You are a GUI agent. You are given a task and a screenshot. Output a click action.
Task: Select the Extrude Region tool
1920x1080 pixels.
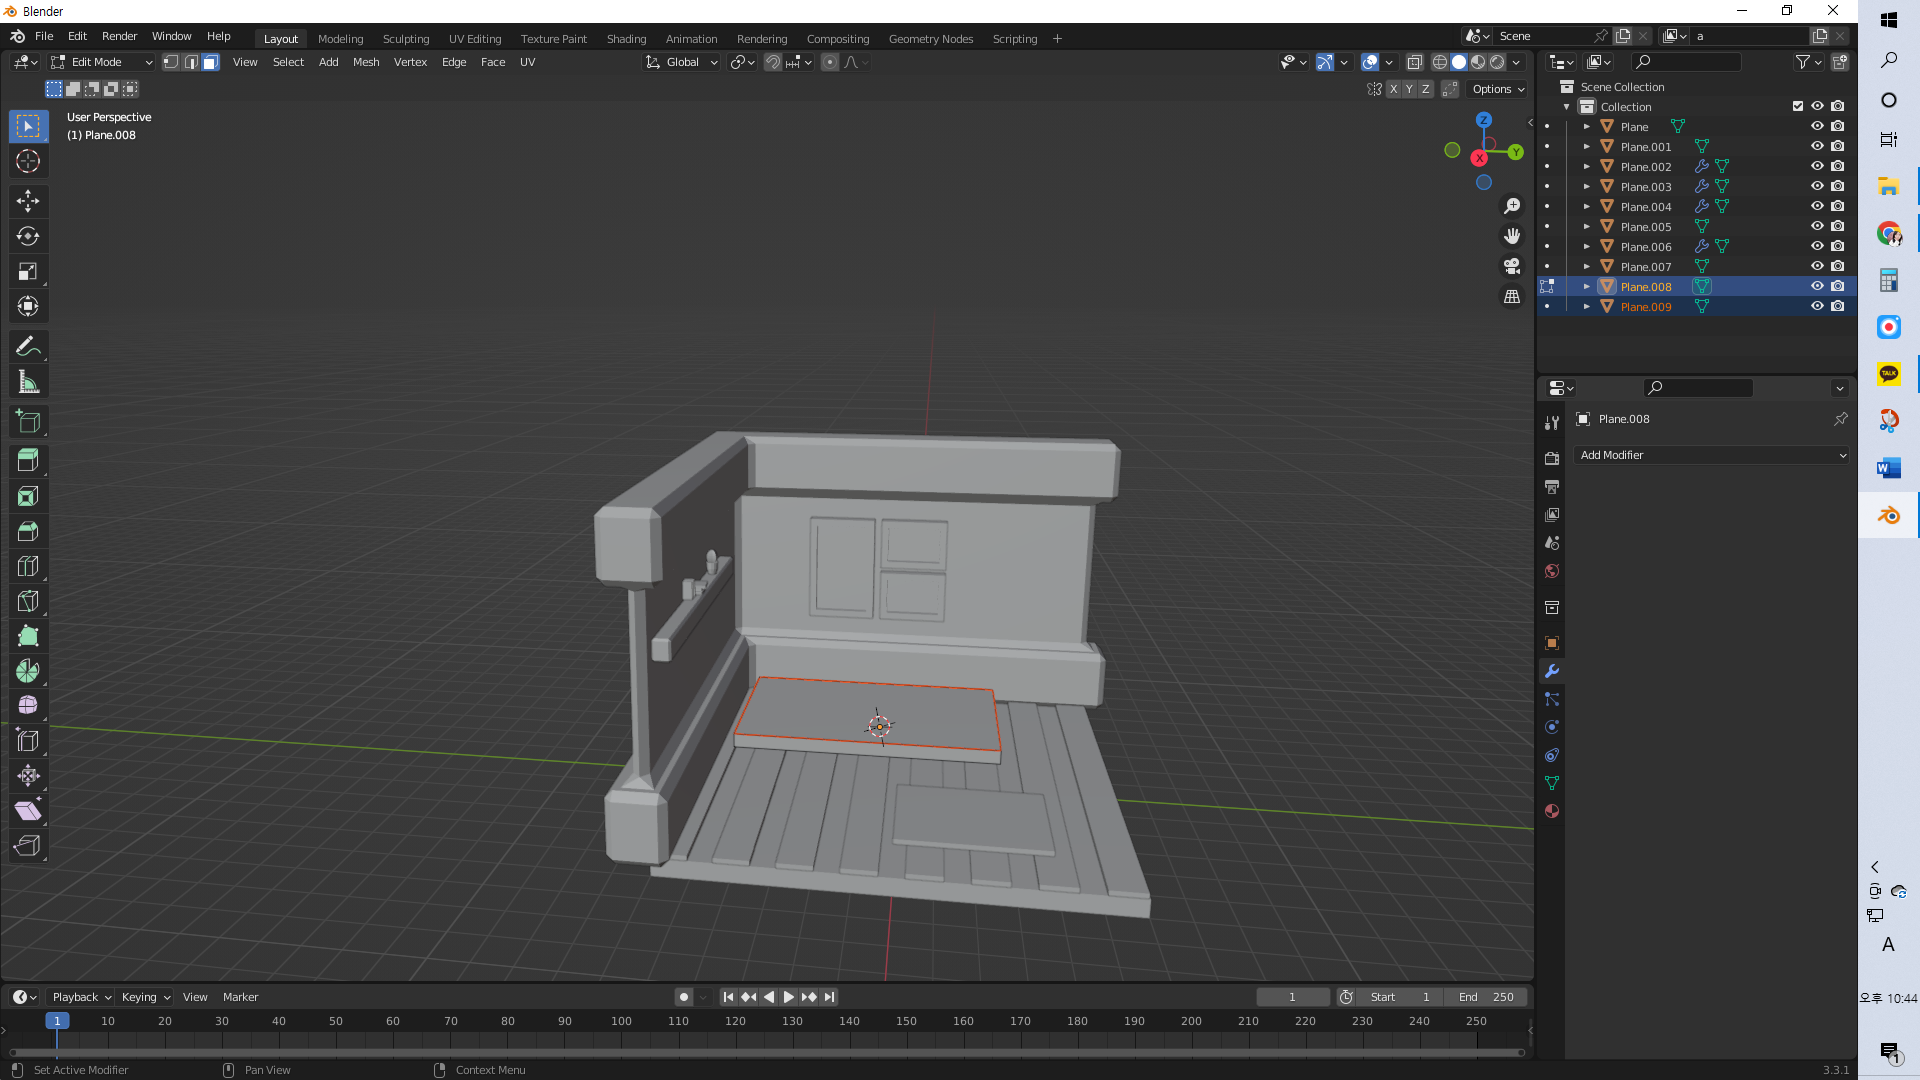click(28, 461)
